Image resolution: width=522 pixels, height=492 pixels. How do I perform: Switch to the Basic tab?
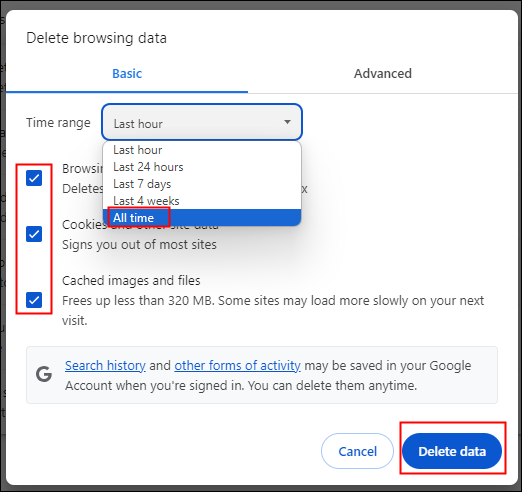pos(127,74)
